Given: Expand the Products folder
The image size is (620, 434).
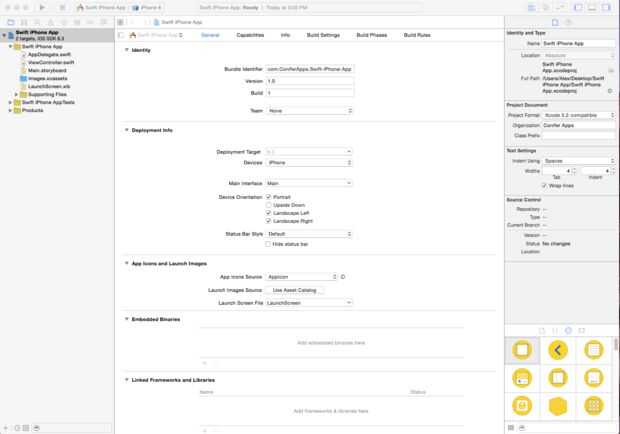Looking at the screenshot, I should (x=10, y=110).
